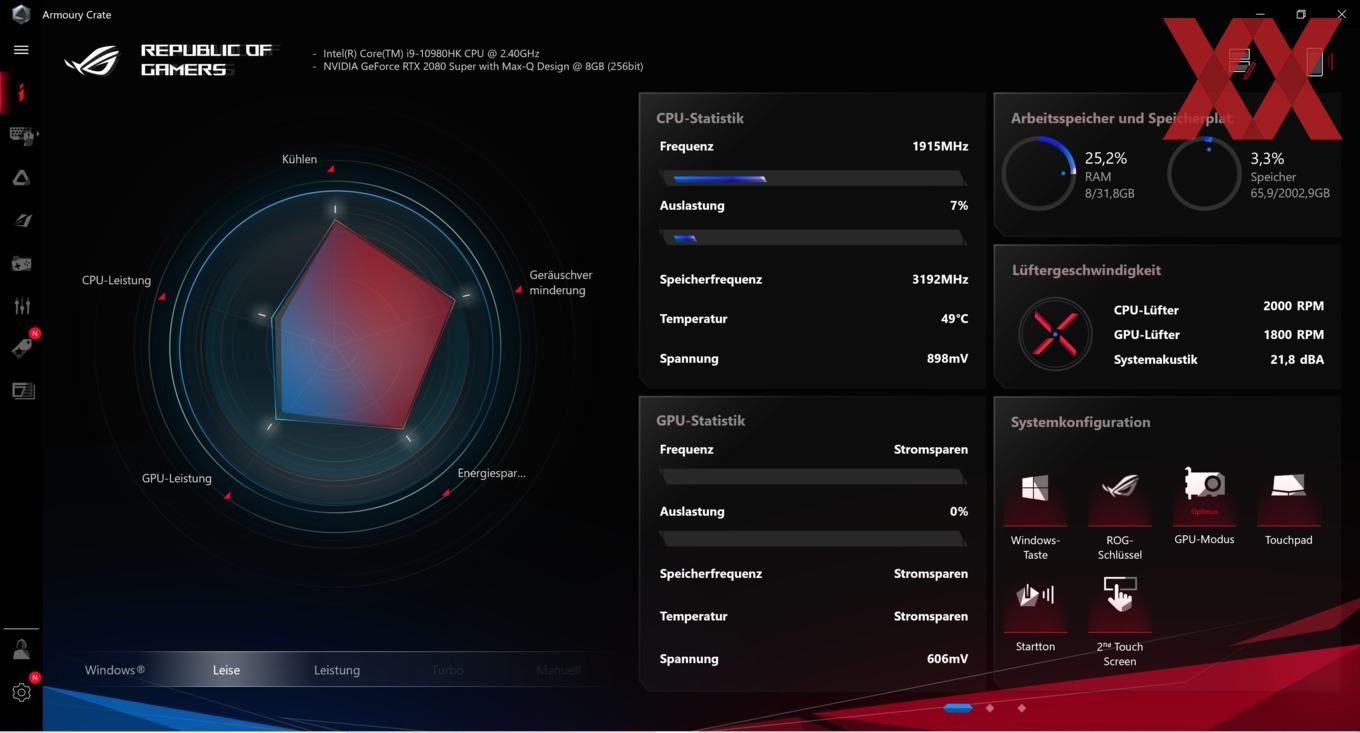Click the Energiespar... radar label

click(491, 473)
